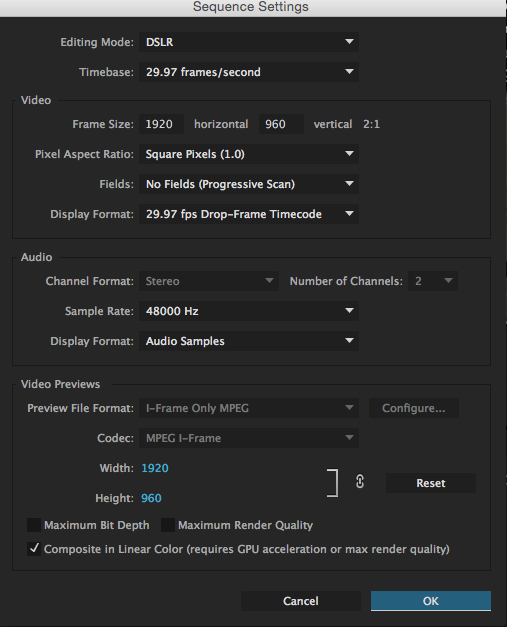The width and height of the screenshot is (507, 627).
Task: Click the horizontal frame size field 1920
Action: tap(161, 124)
